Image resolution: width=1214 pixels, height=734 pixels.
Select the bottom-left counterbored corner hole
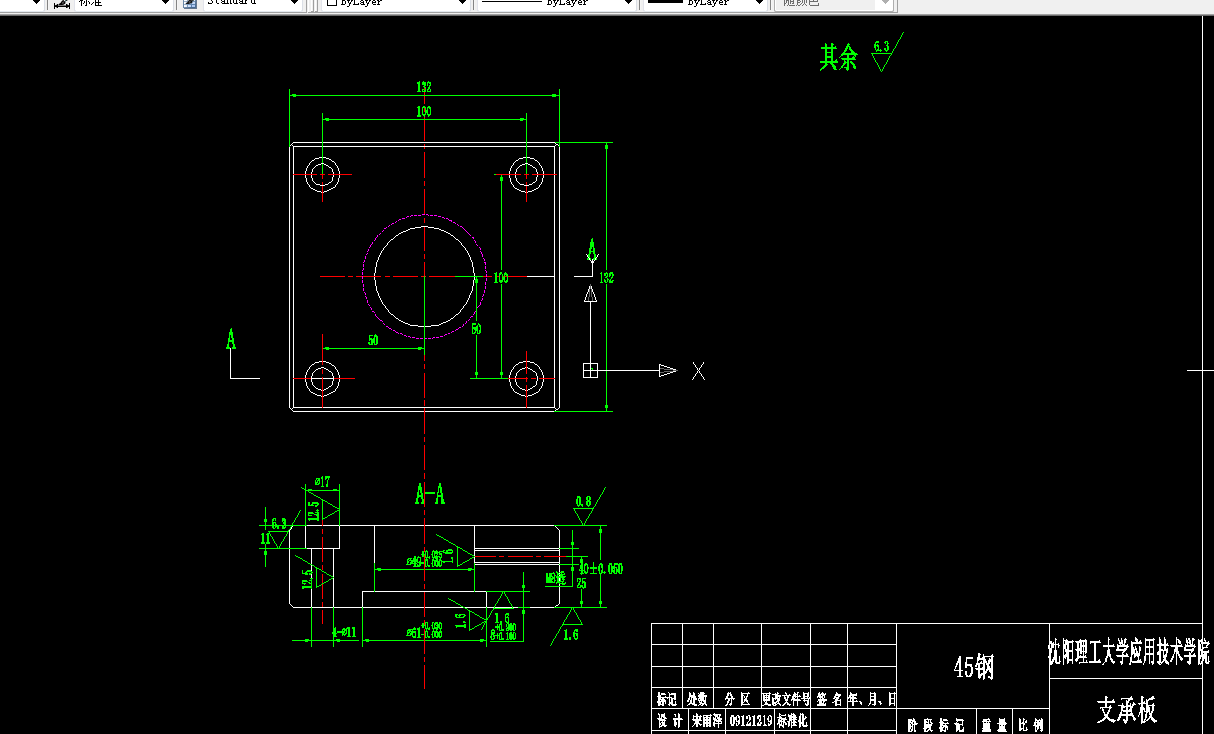(322, 379)
